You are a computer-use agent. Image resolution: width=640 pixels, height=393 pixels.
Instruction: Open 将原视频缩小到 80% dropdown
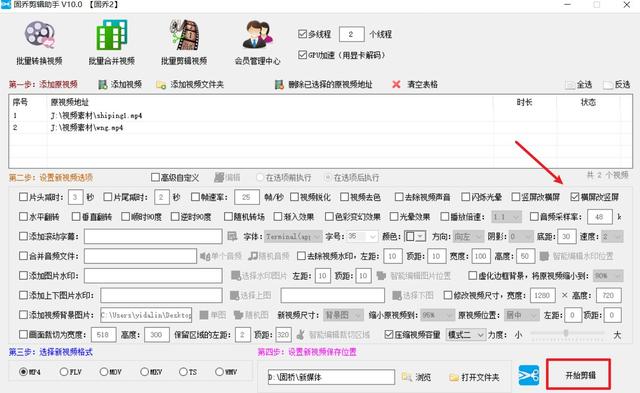pos(608,276)
